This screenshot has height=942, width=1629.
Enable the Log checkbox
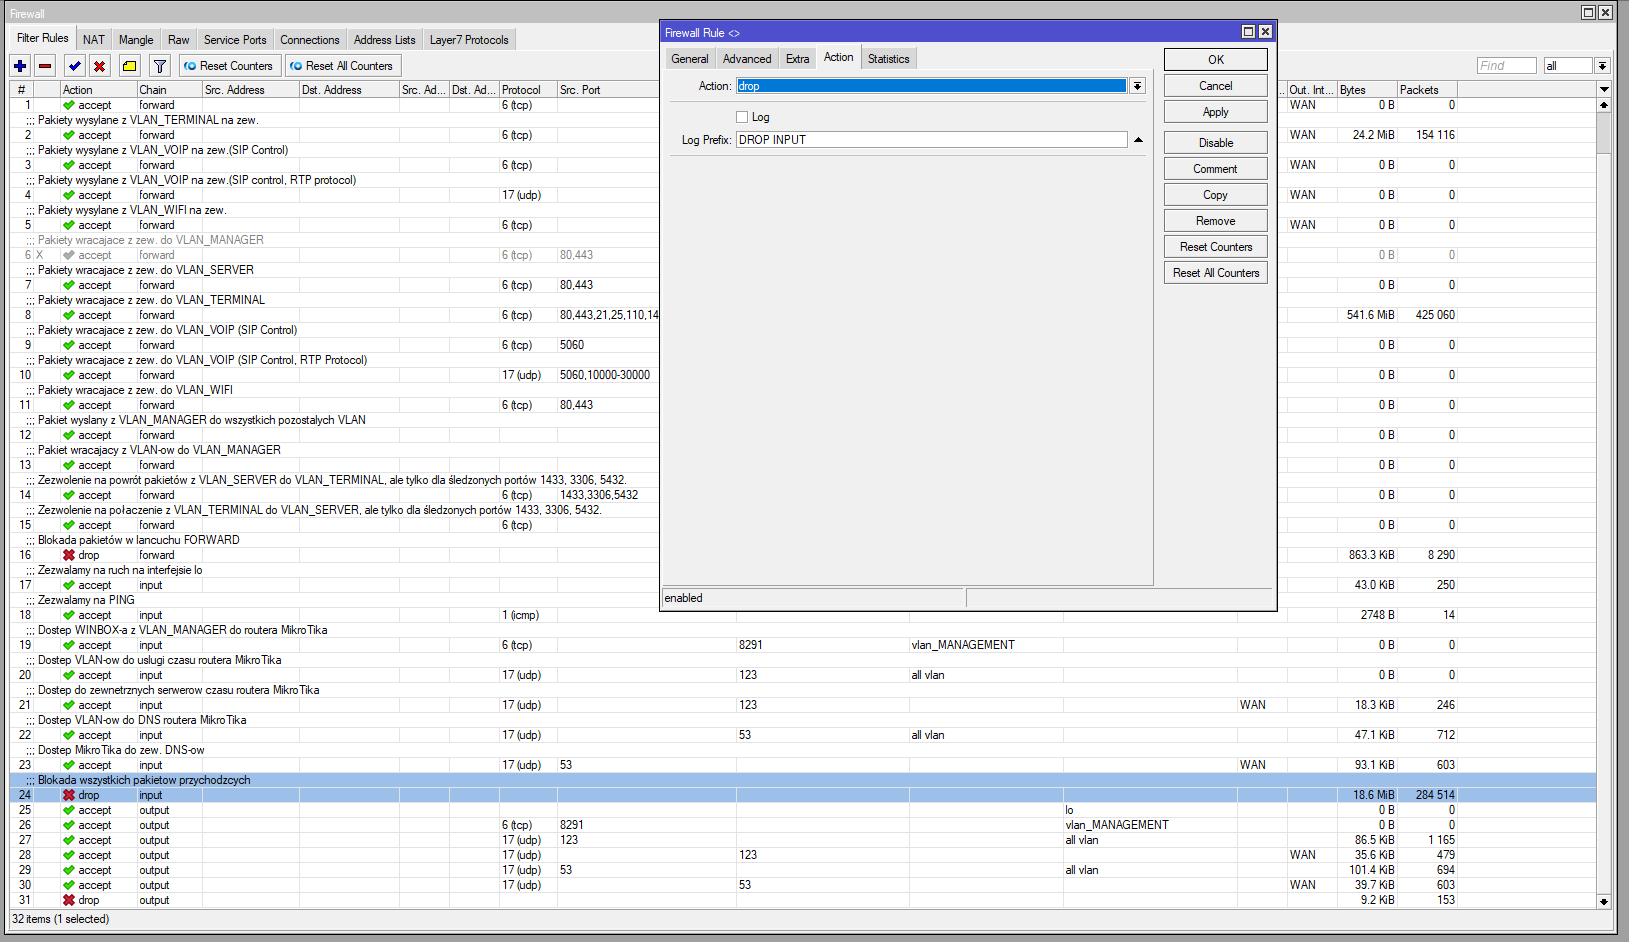tap(742, 117)
